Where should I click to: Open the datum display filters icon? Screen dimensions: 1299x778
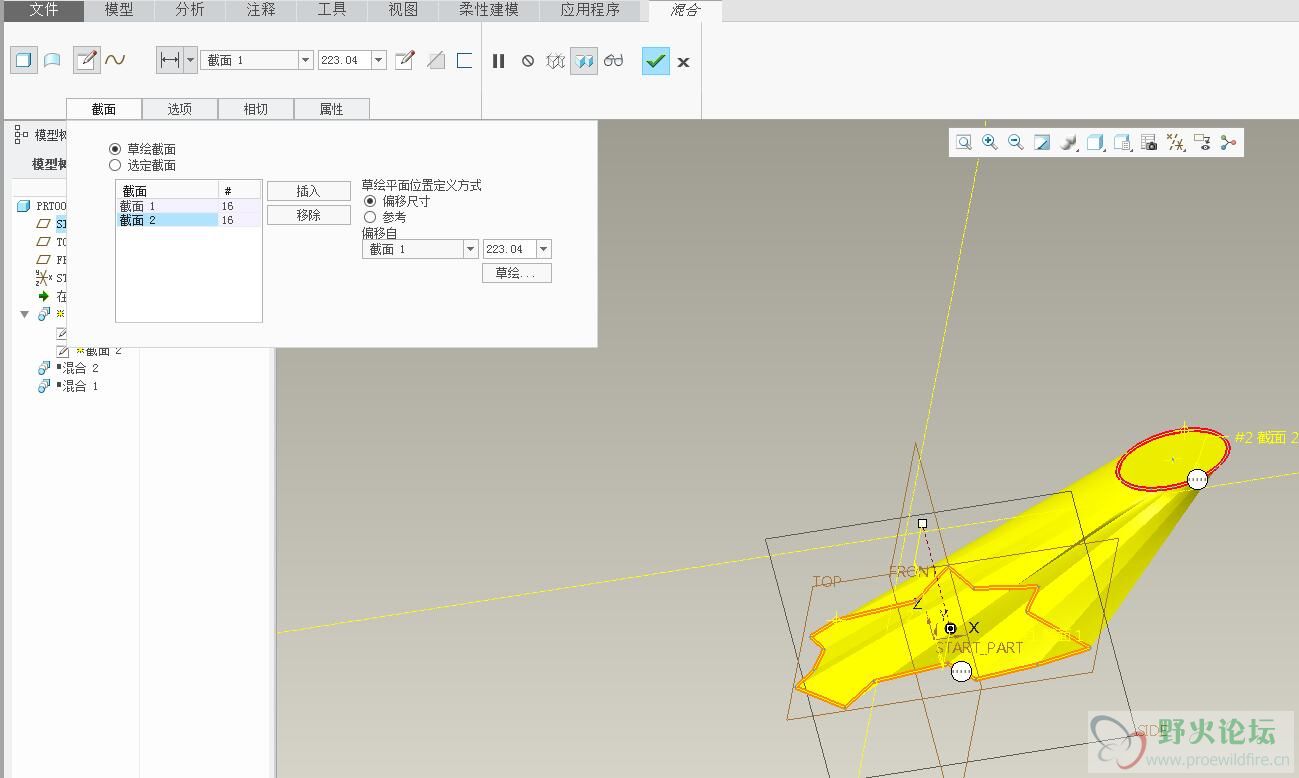pos(1176,143)
